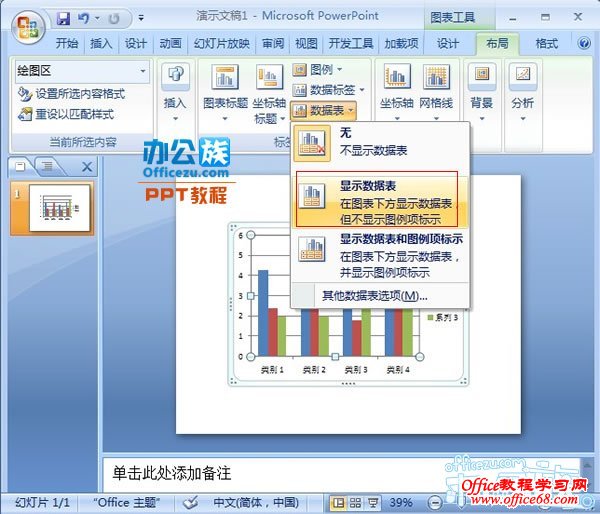Switch to the outline pane tab
The image size is (600, 514).
pos(47,166)
